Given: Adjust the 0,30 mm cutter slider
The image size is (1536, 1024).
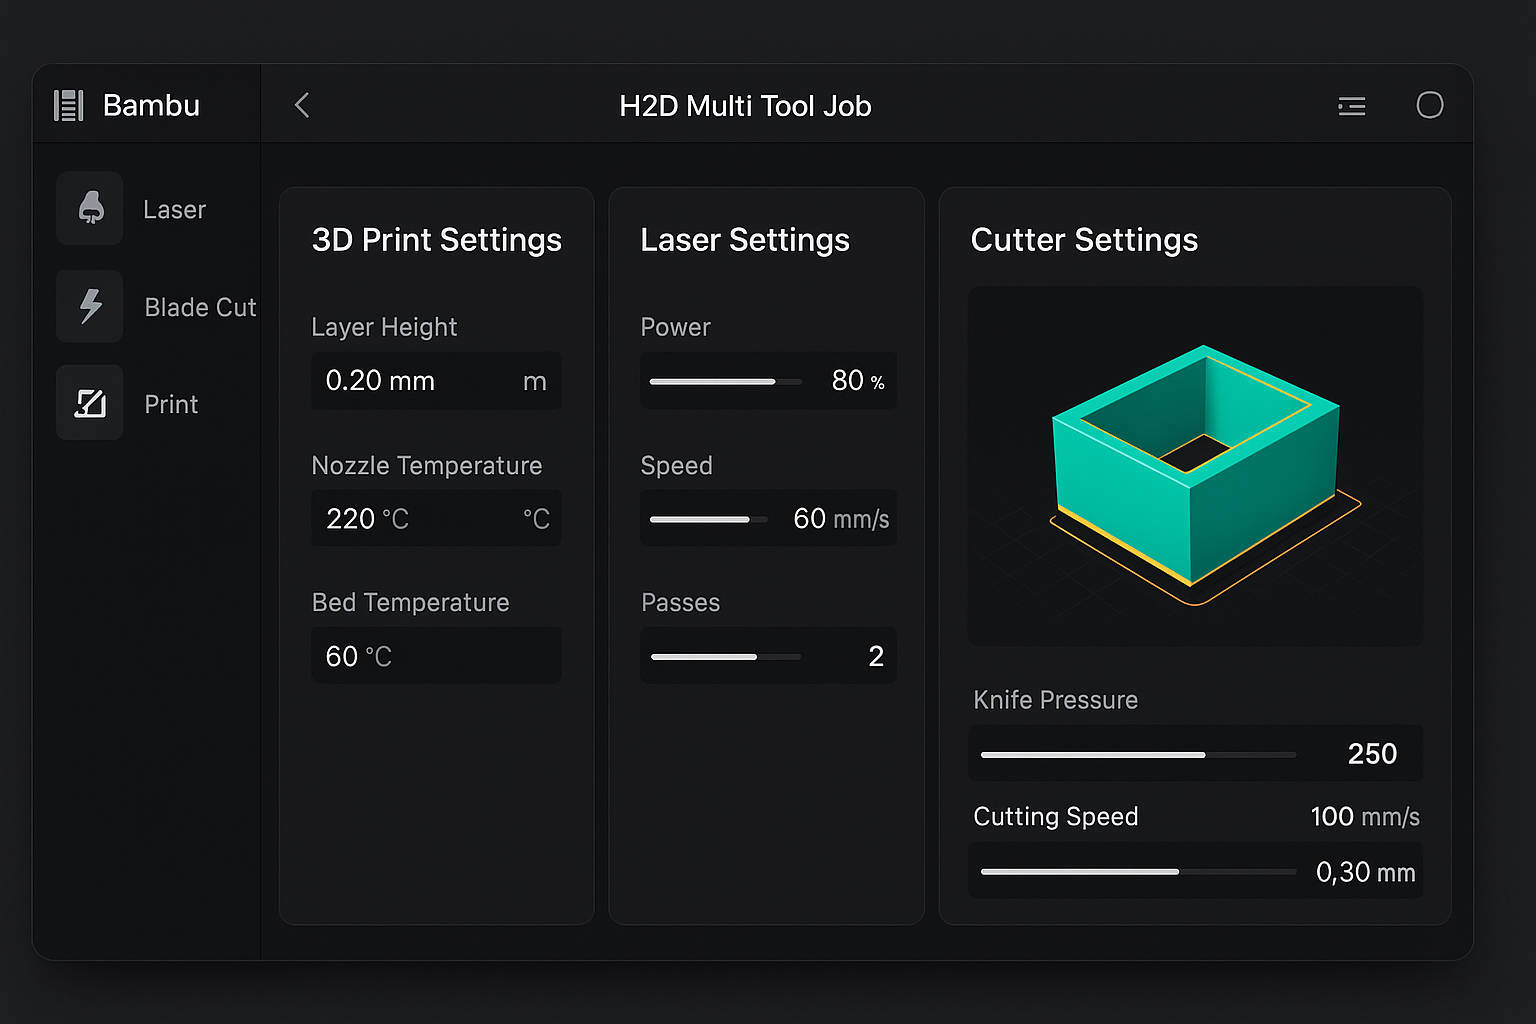Looking at the screenshot, I should pyautogui.click(x=1138, y=872).
